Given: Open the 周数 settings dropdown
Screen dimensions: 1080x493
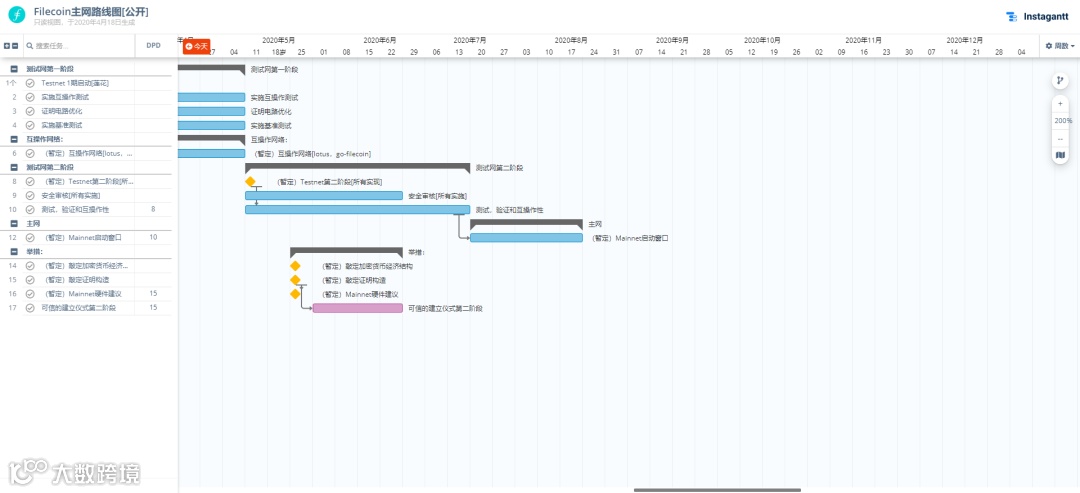Looking at the screenshot, I should tap(1060, 46).
